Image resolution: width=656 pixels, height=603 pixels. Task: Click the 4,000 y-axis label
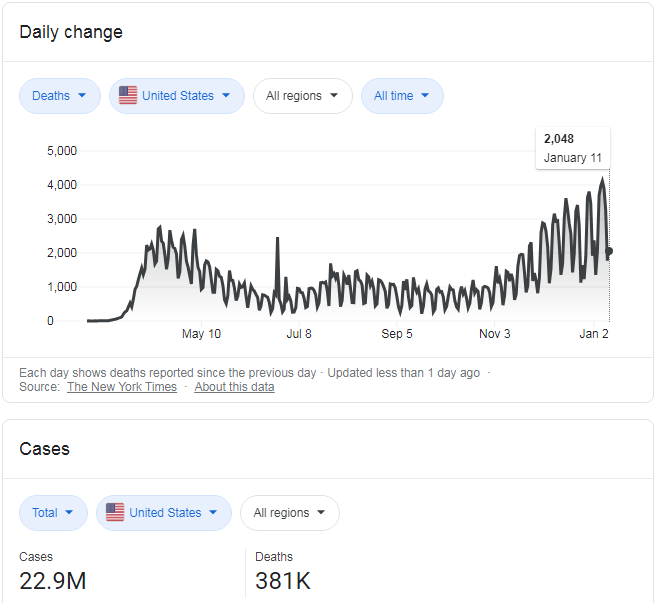click(x=62, y=185)
